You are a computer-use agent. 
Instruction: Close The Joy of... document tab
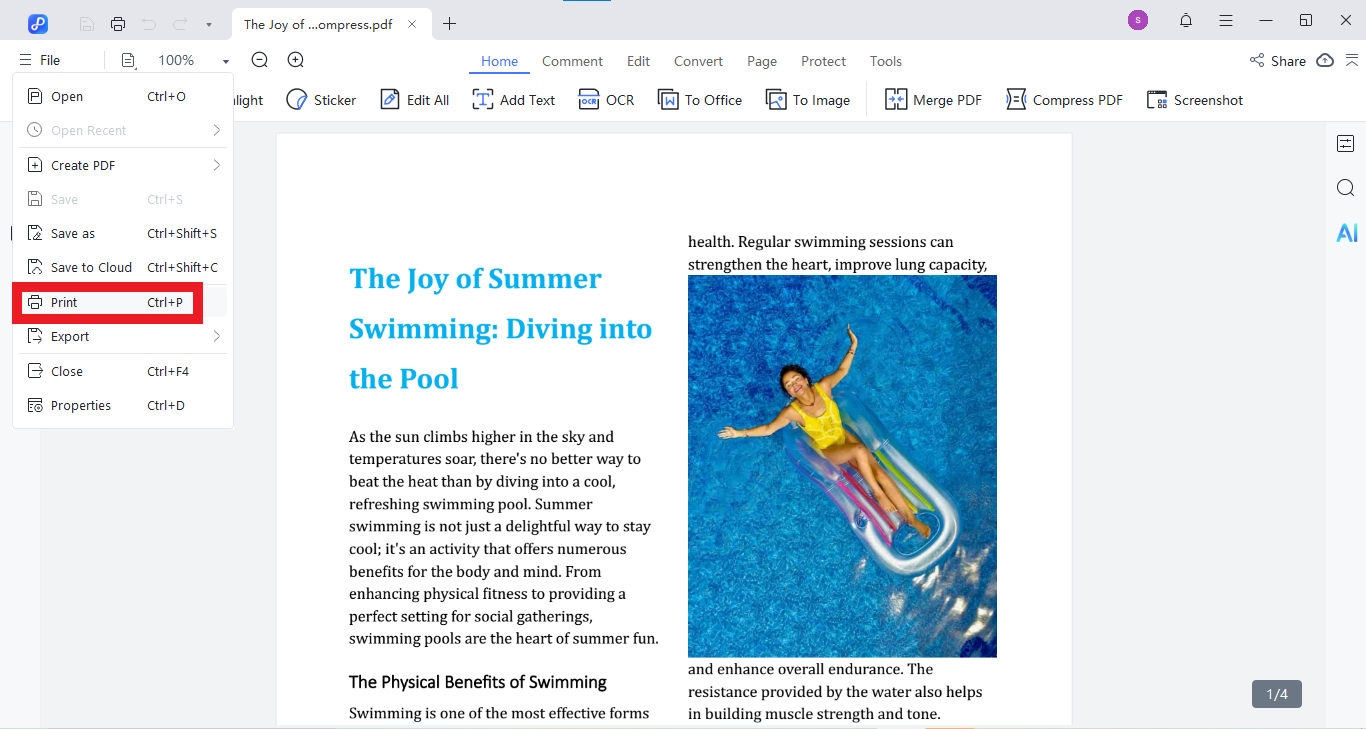coord(412,24)
